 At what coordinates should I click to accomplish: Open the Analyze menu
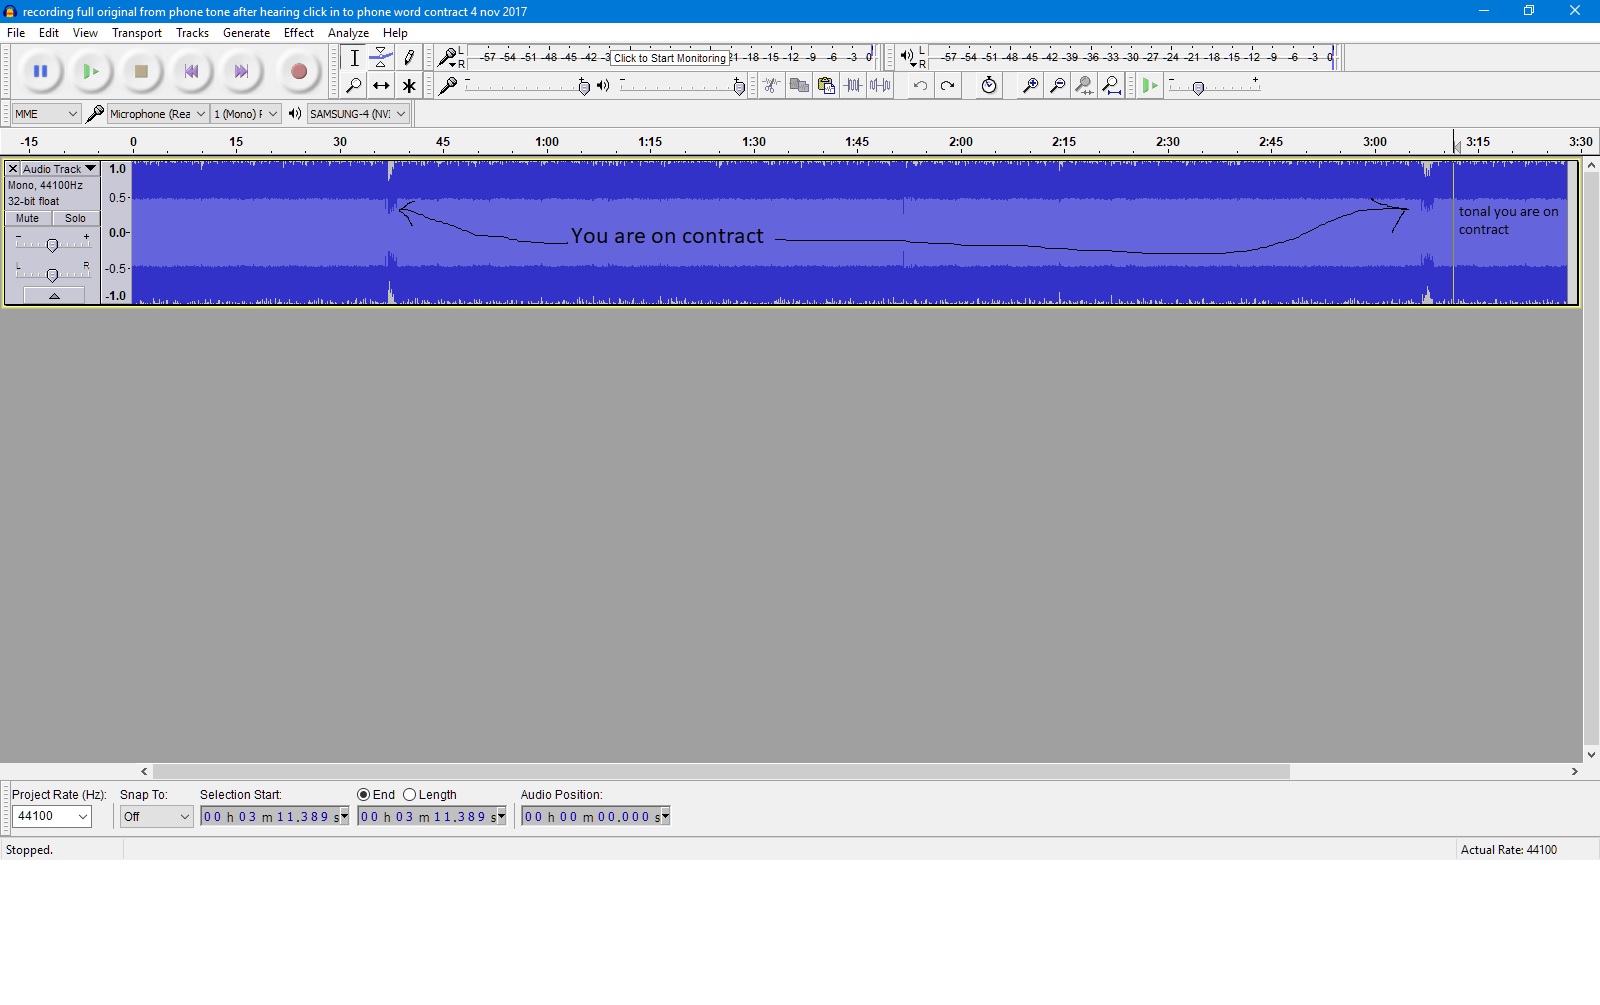(x=348, y=33)
